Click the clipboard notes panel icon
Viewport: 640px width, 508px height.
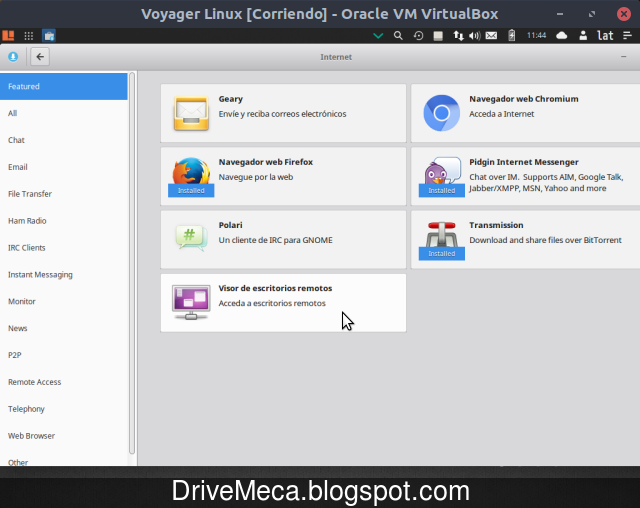point(438,36)
